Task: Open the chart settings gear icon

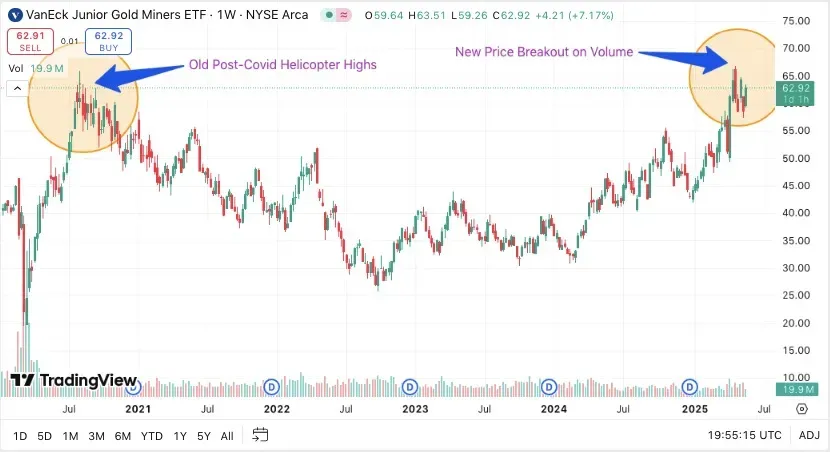Action: [x=802, y=409]
